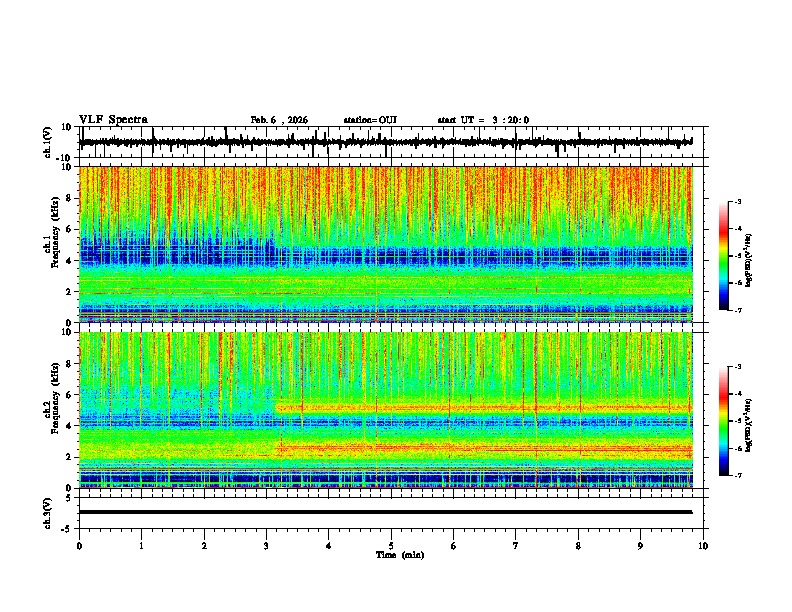Viewport: 792px width, 612px height.
Task: Click the "8" tick on ch.2 frequency axis
Action: pyautogui.click(x=69, y=364)
